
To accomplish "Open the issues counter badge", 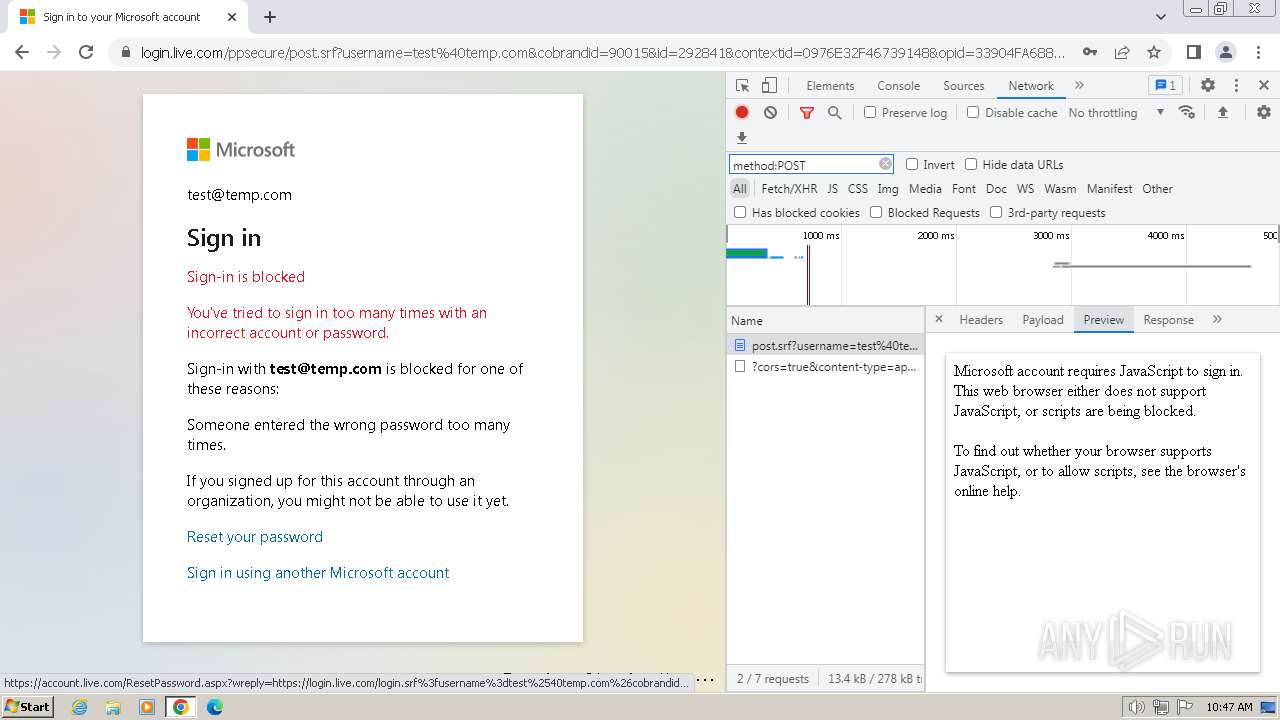I will click(1164, 86).
